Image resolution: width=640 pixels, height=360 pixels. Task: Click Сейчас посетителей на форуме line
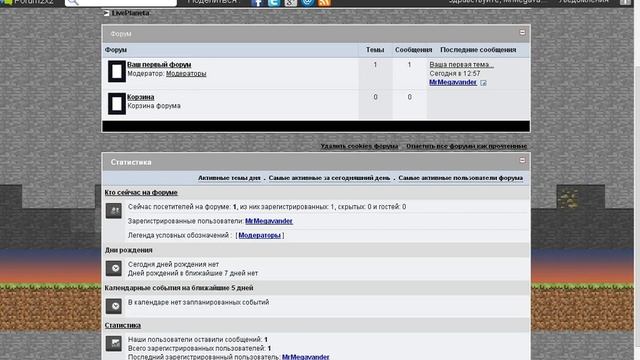(267, 207)
